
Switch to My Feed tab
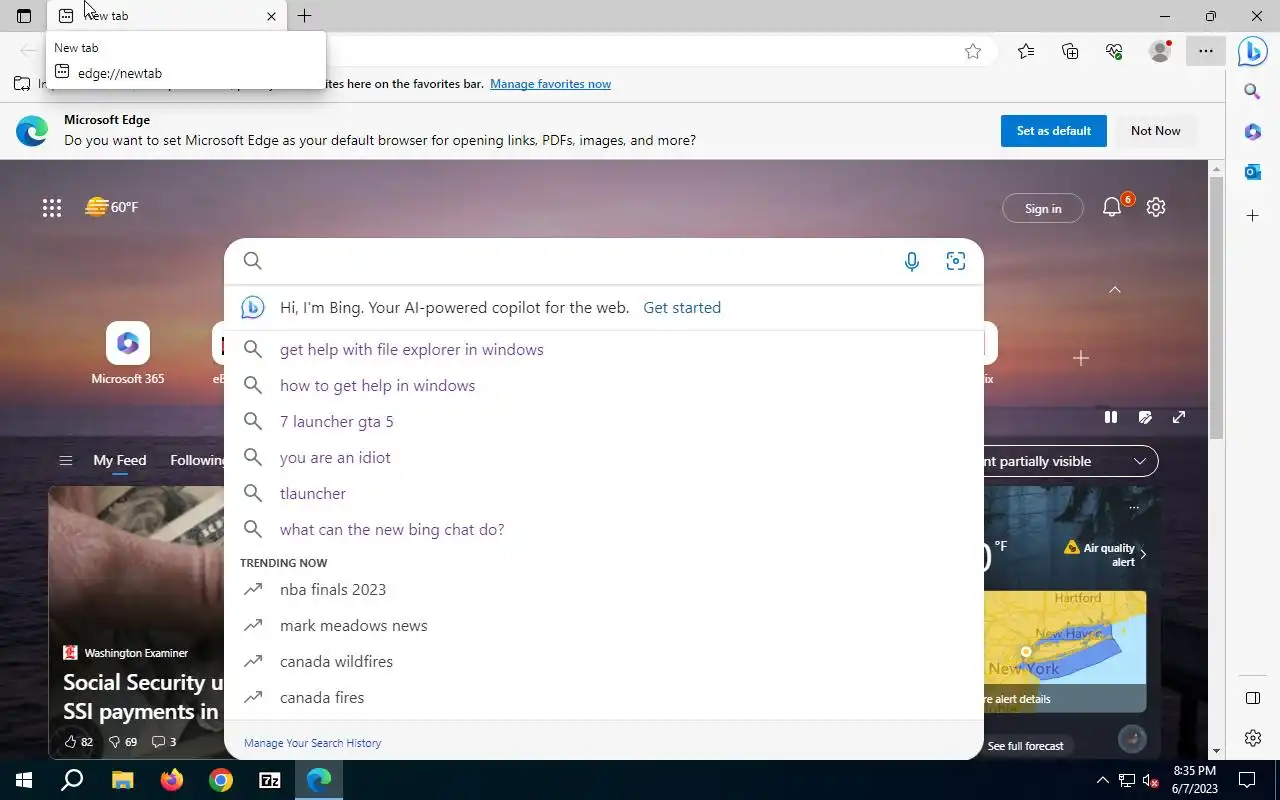point(120,461)
